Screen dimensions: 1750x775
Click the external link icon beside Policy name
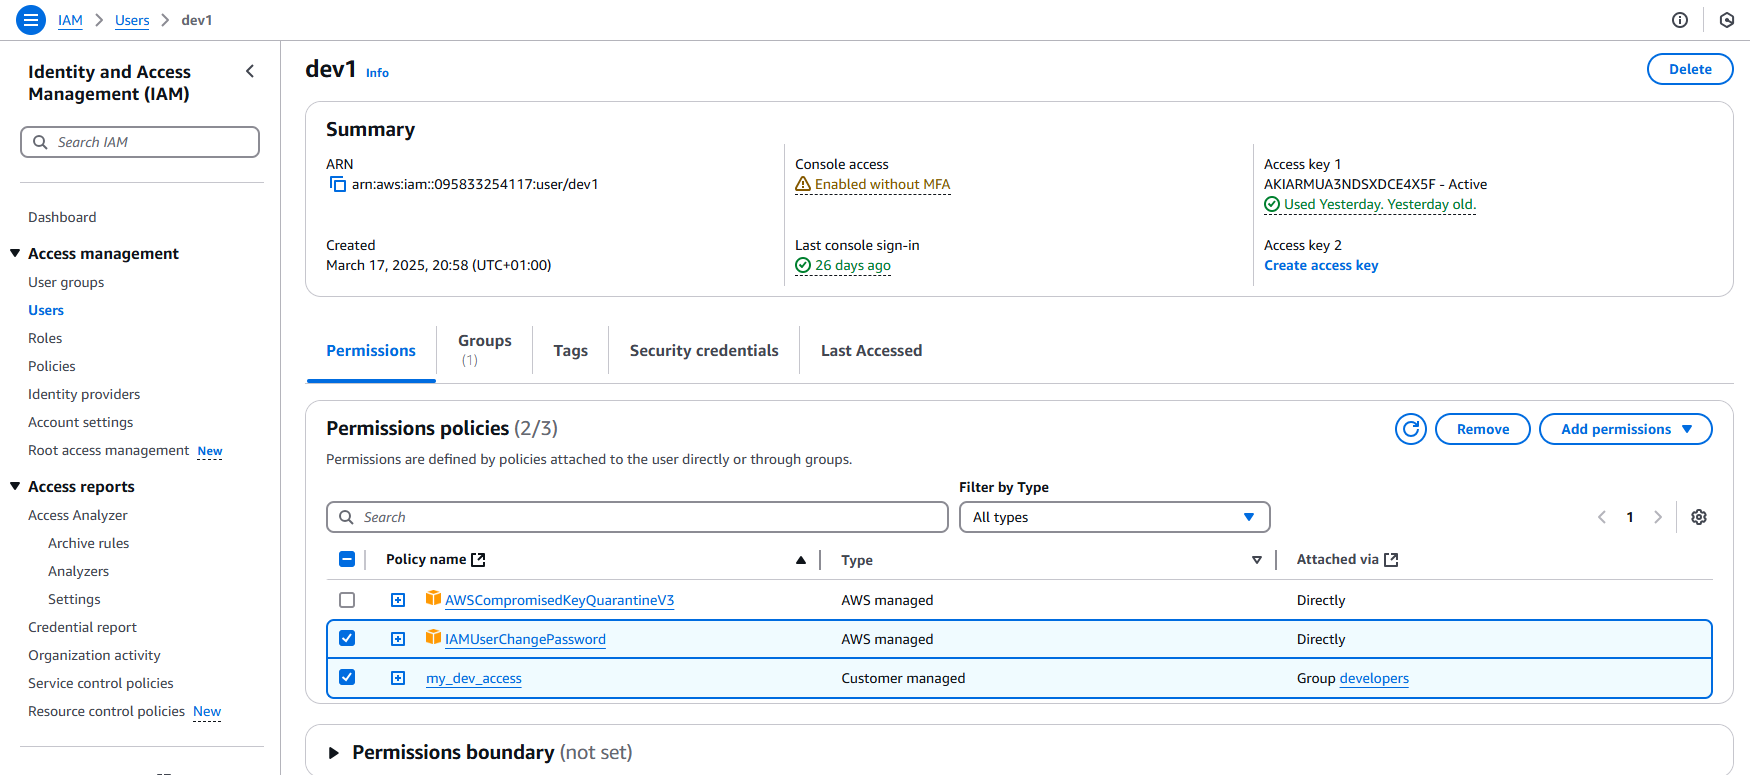click(478, 560)
